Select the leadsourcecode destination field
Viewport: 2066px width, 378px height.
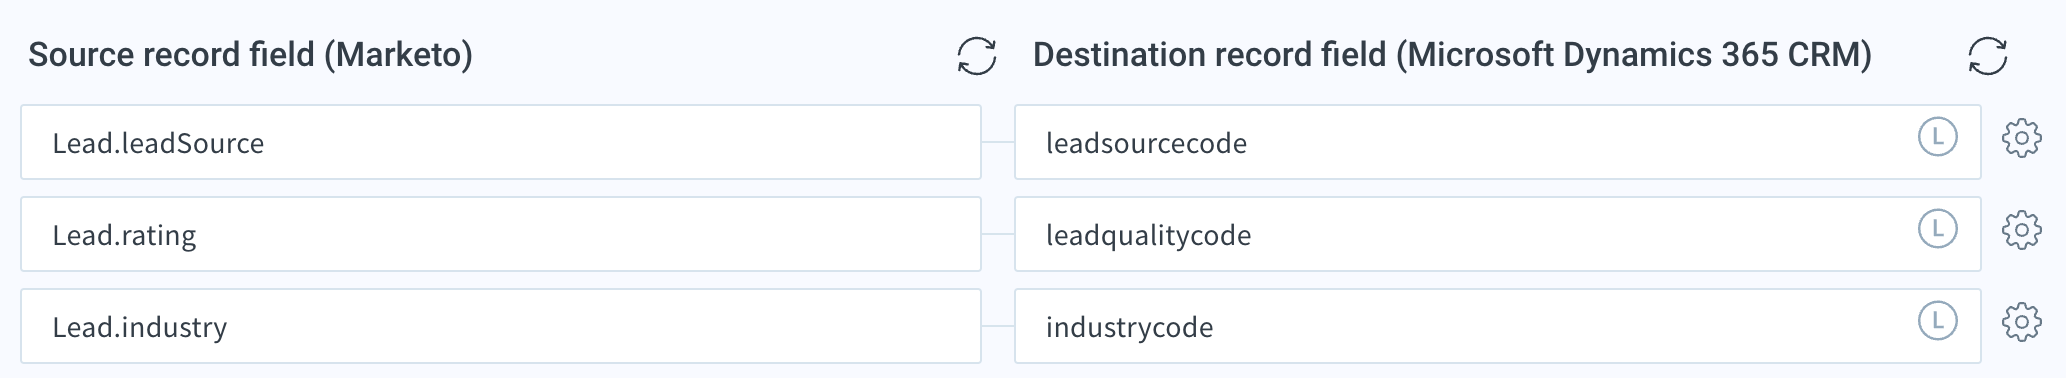[x=1497, y=142]
